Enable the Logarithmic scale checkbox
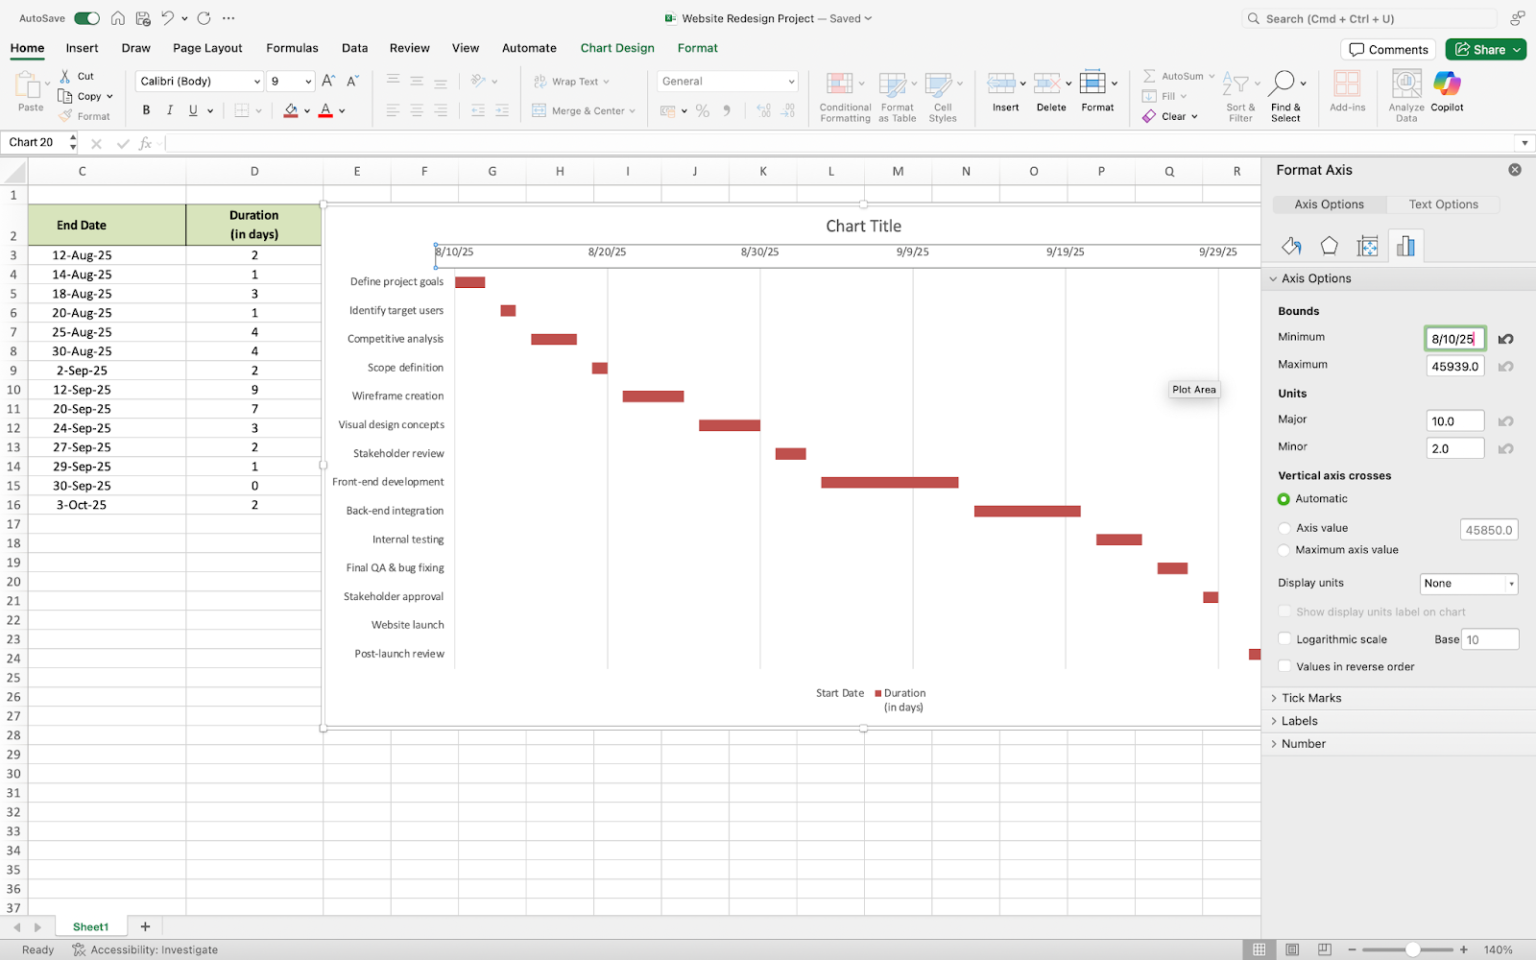 coord(1284,639)
